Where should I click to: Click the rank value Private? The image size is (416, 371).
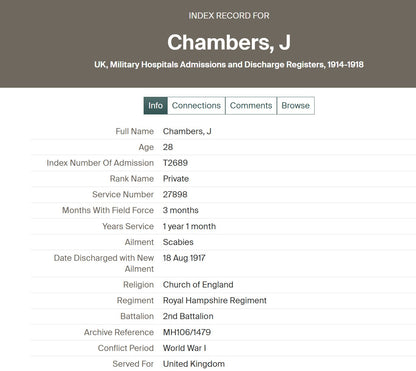tap(176, 179)
